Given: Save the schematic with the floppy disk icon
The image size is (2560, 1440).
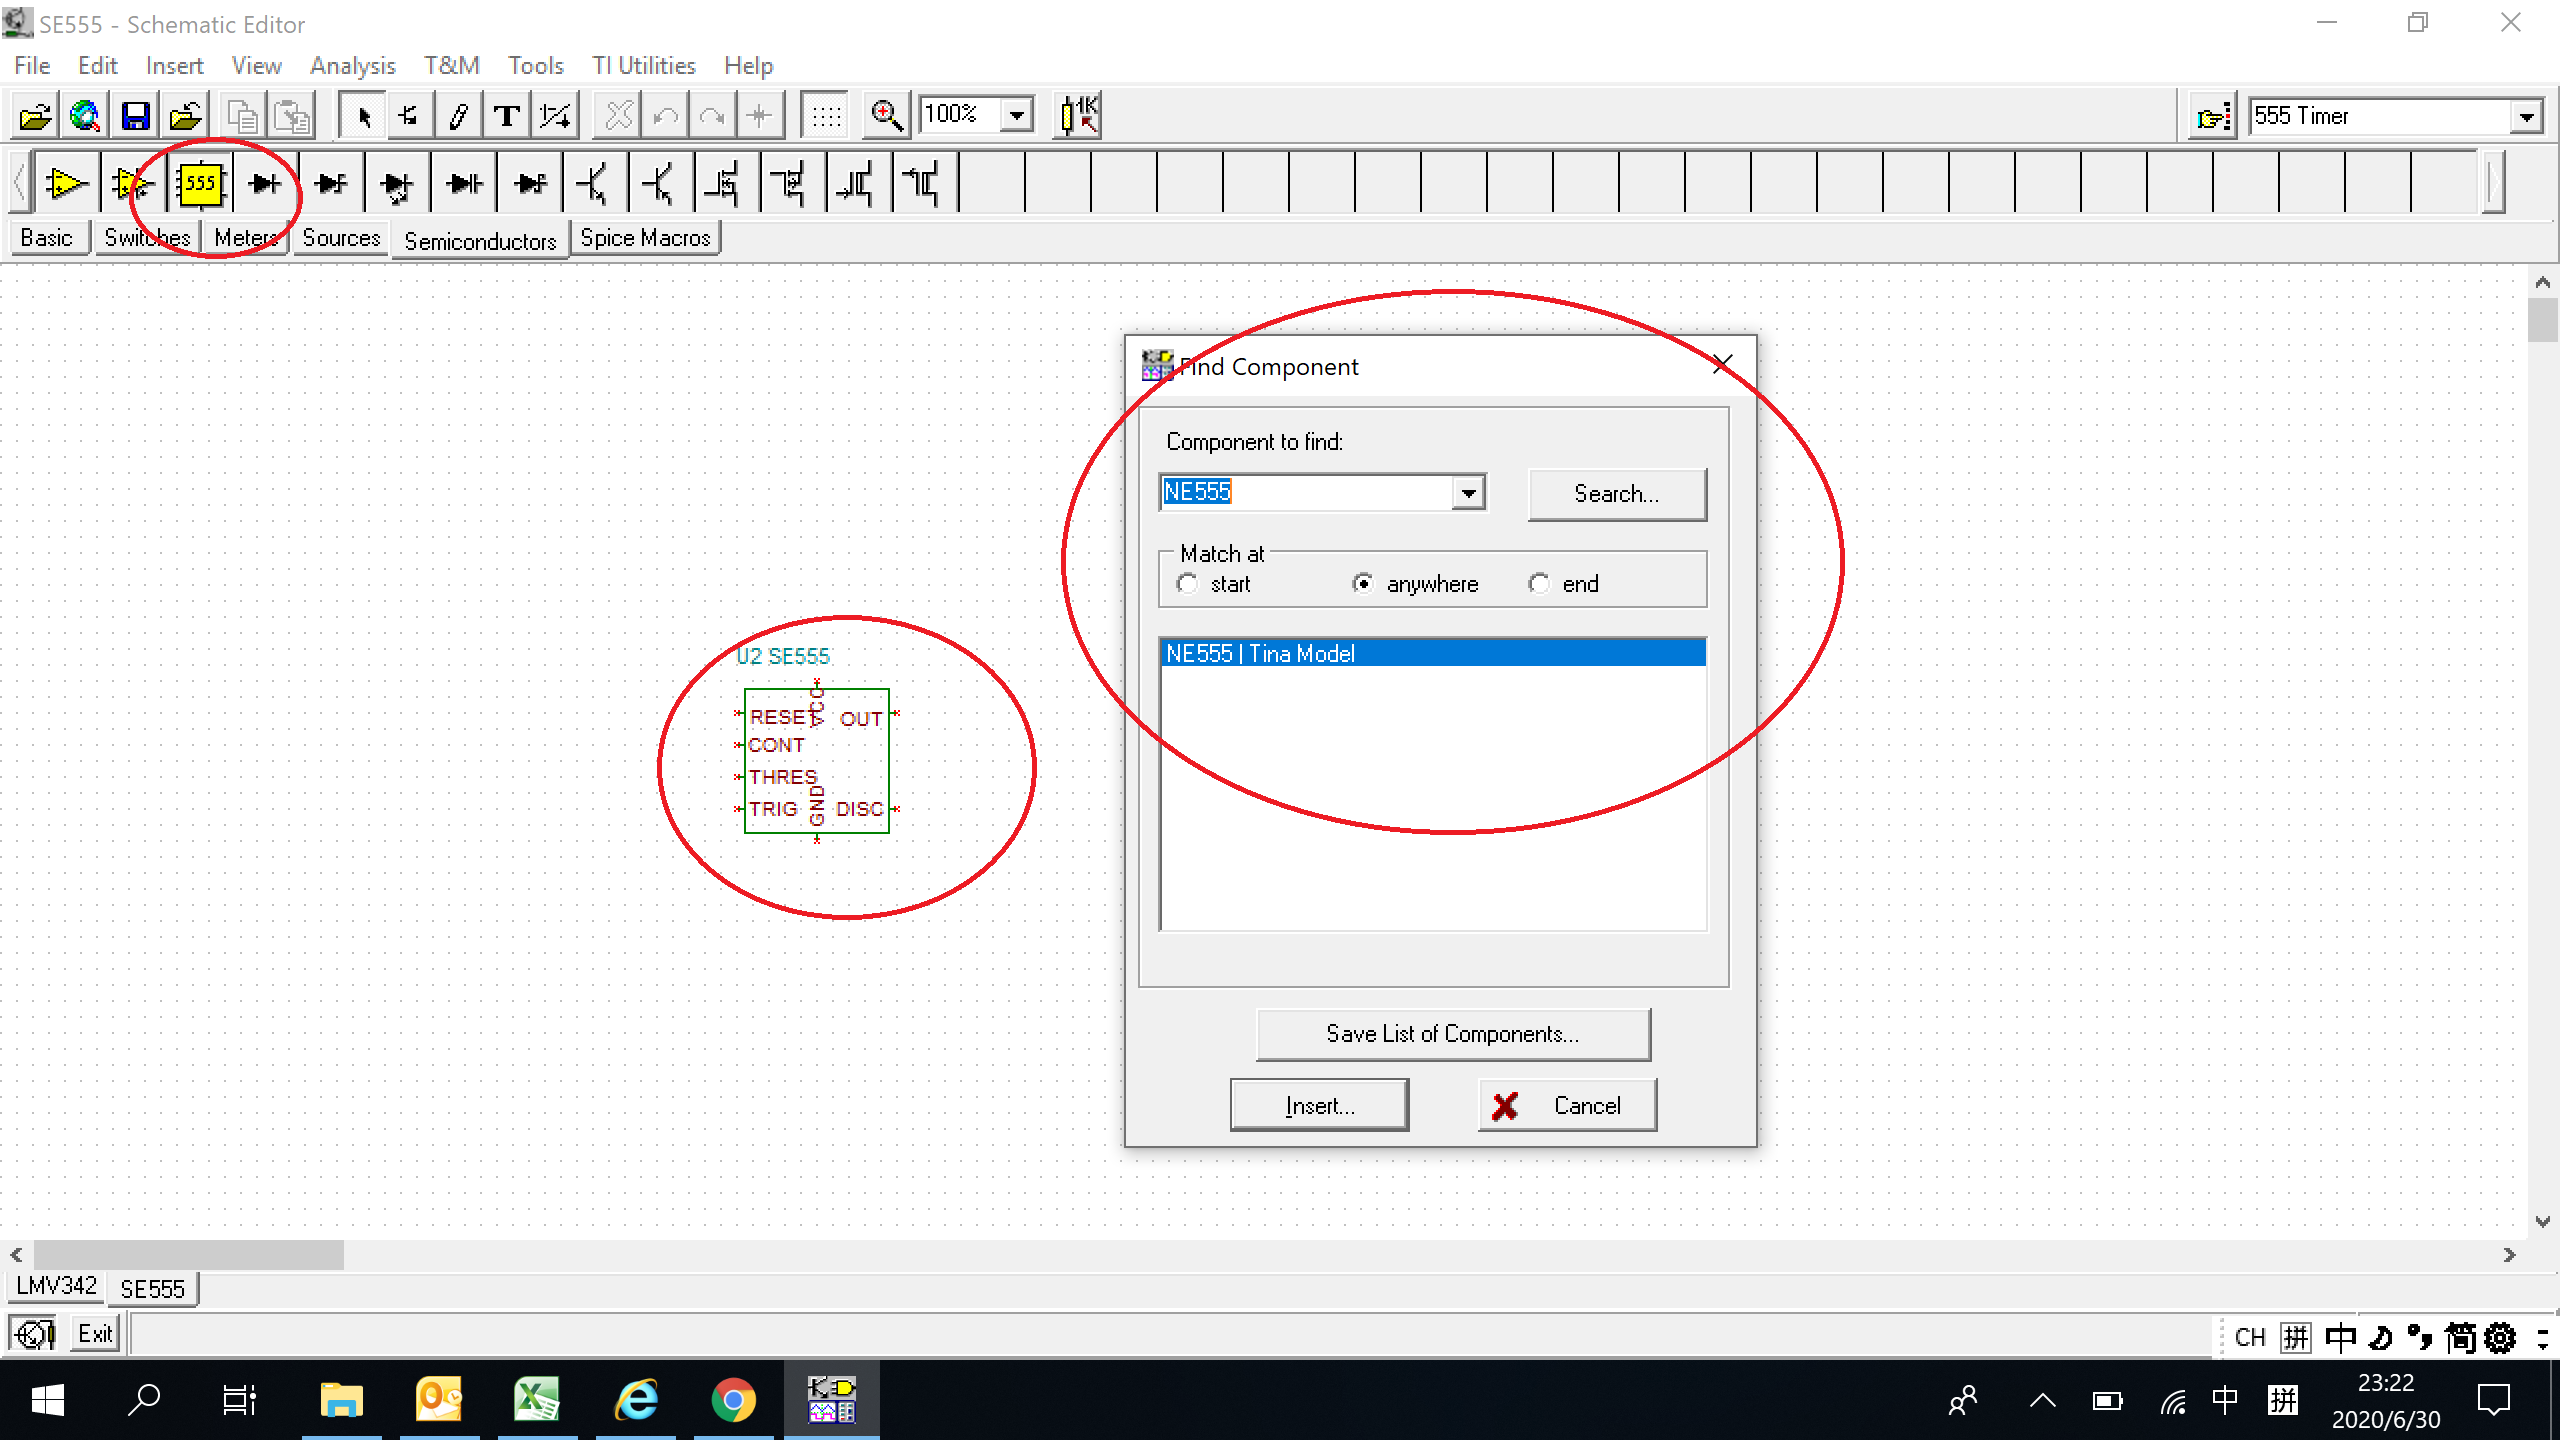Looking at the screenshot, I should click(136, 116).
